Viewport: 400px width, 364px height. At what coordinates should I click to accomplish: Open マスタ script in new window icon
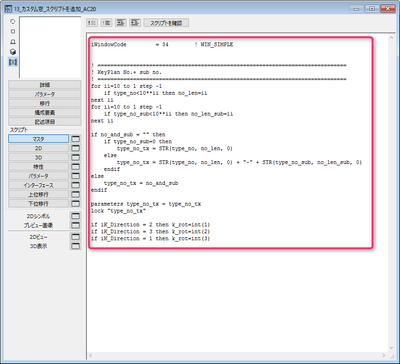click(x=76, y=139)
